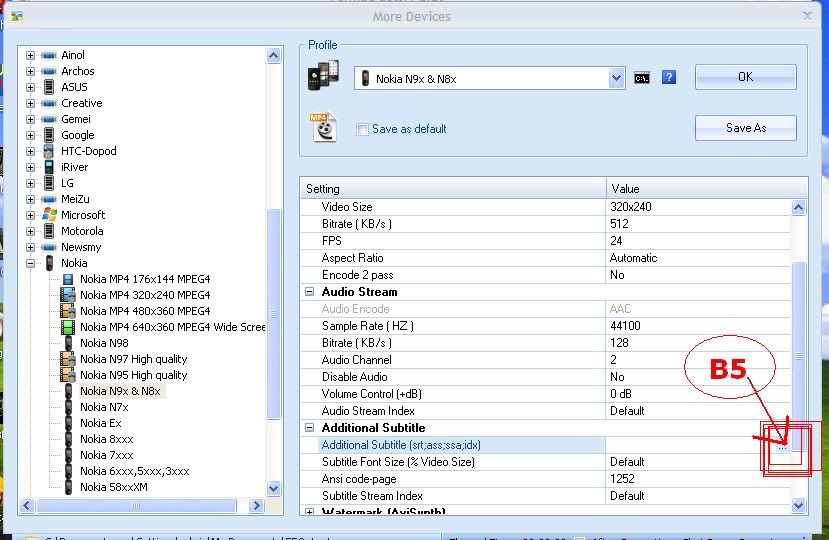Viewport: 829px width, 540px height.
Task: Click the Sample Rate value 44100
Action: click(x=625, y=326)
